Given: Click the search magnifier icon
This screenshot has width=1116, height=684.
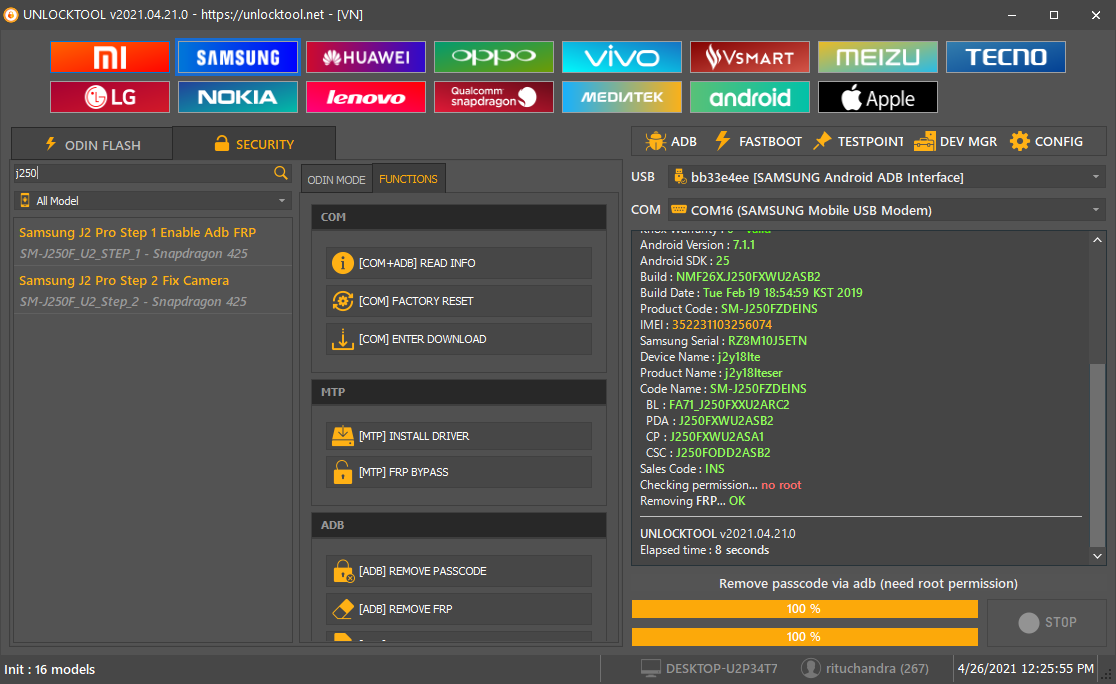Looking at the screenshot, I should (281, 173).
